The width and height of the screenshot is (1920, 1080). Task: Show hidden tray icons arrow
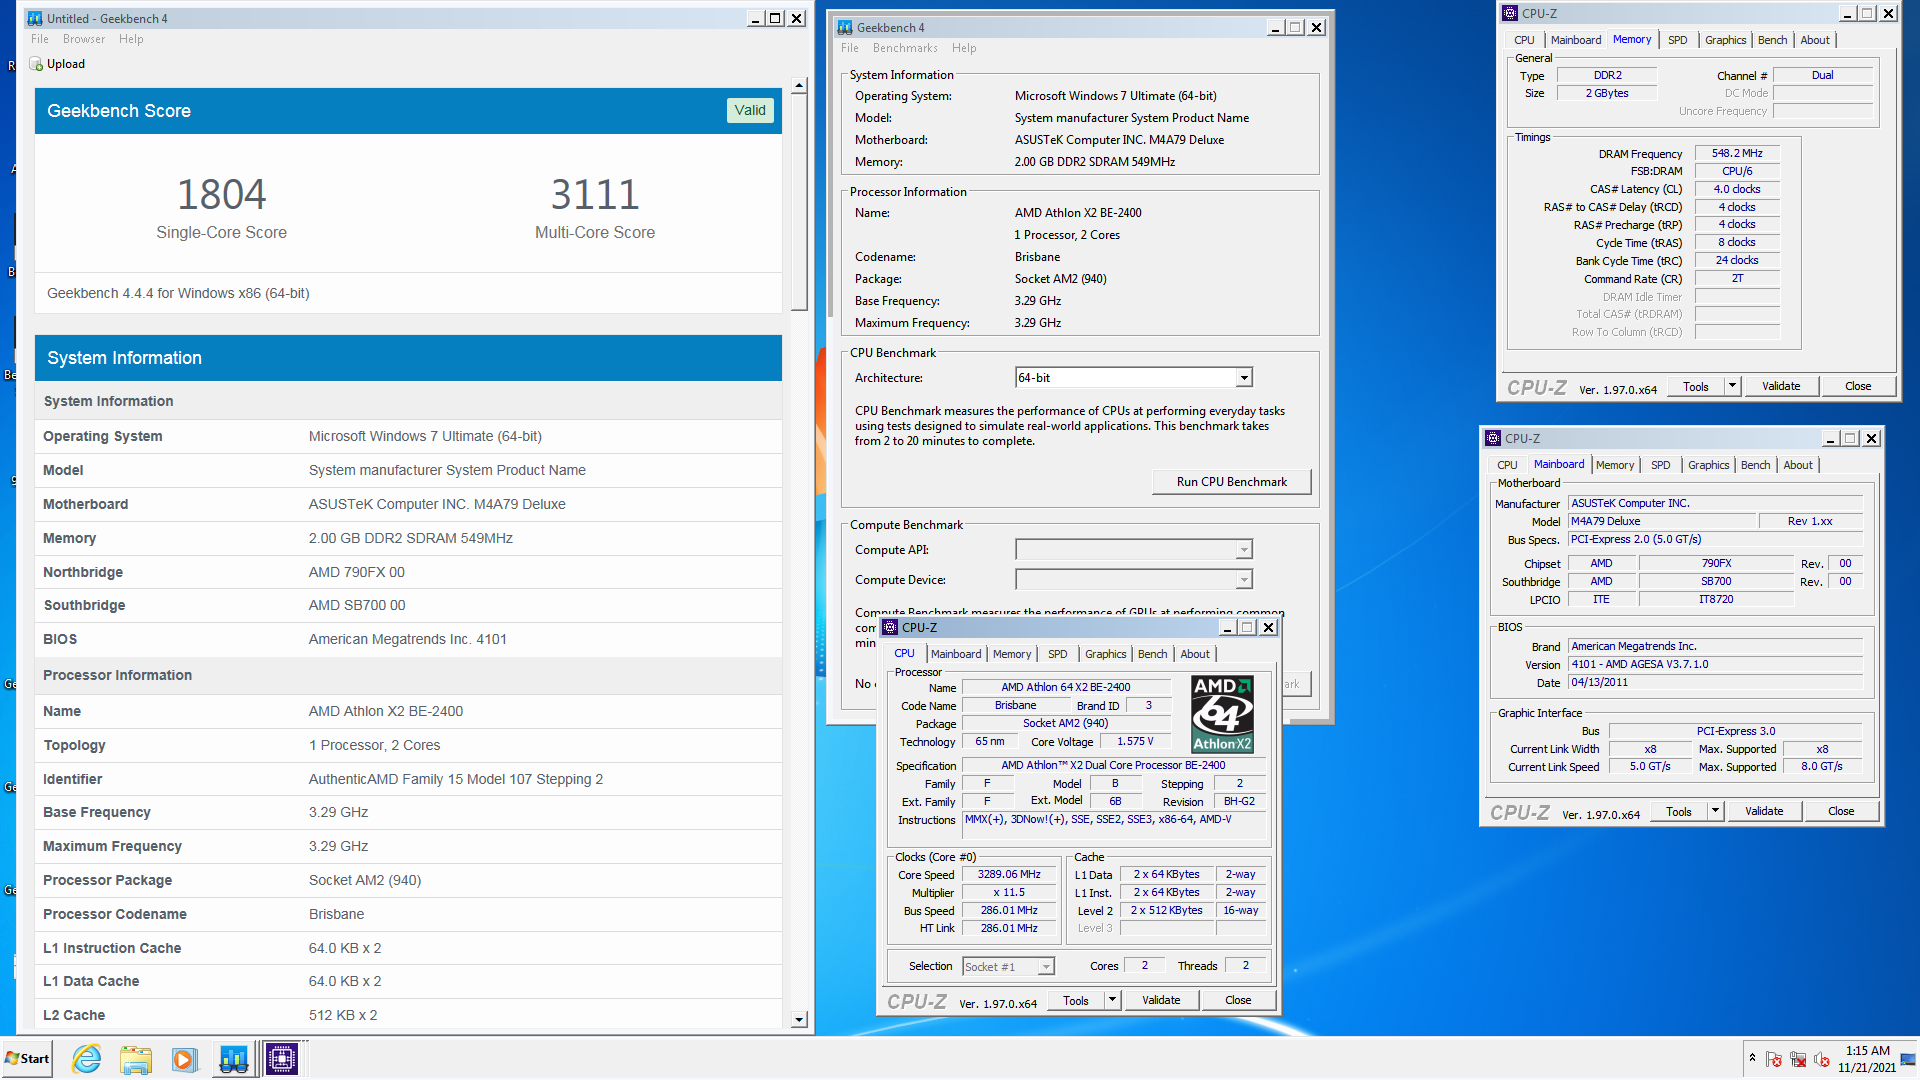pyautogui.click(x=1752, y=1058)
